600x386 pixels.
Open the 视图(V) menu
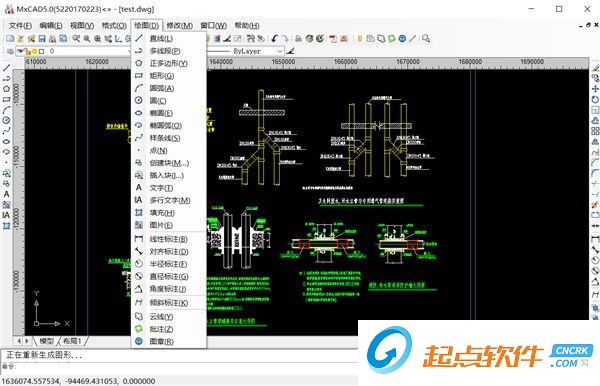tap(82, 26)
